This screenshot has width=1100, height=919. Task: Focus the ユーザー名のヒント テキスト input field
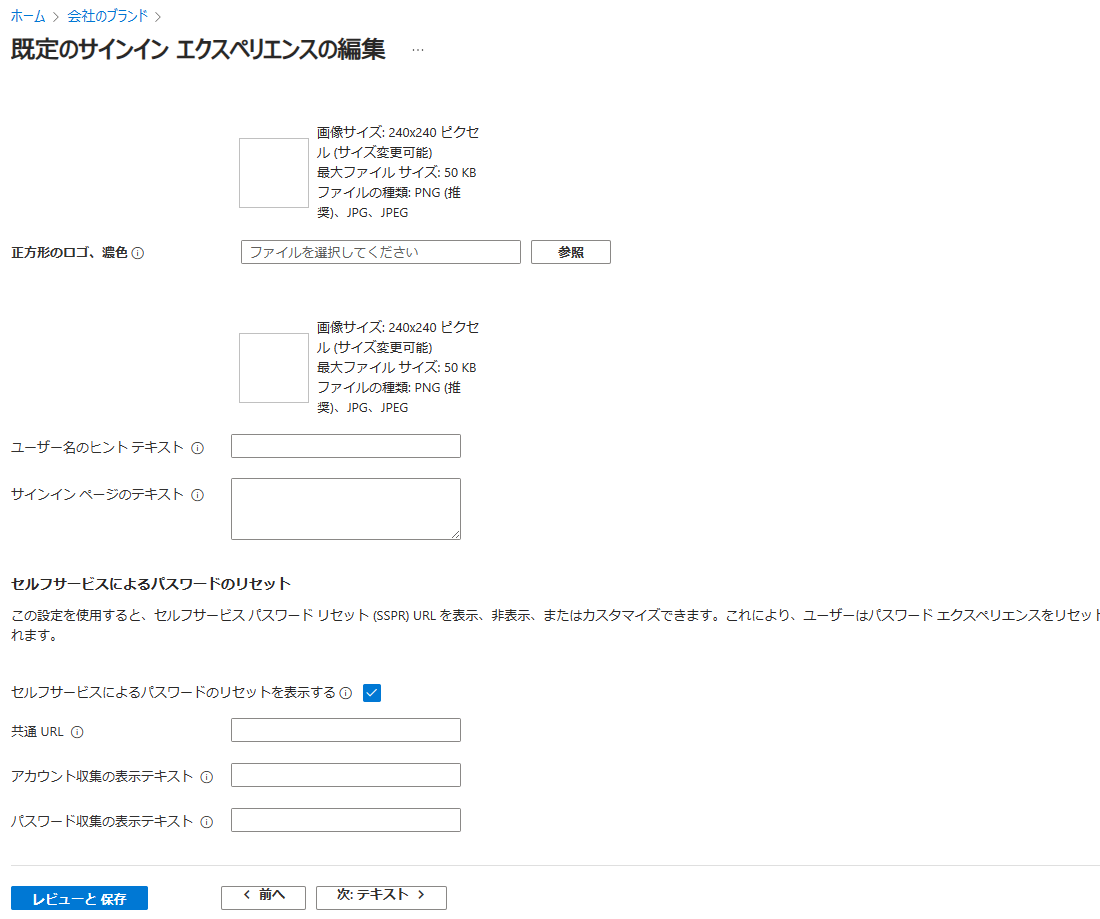coord(346,446)
